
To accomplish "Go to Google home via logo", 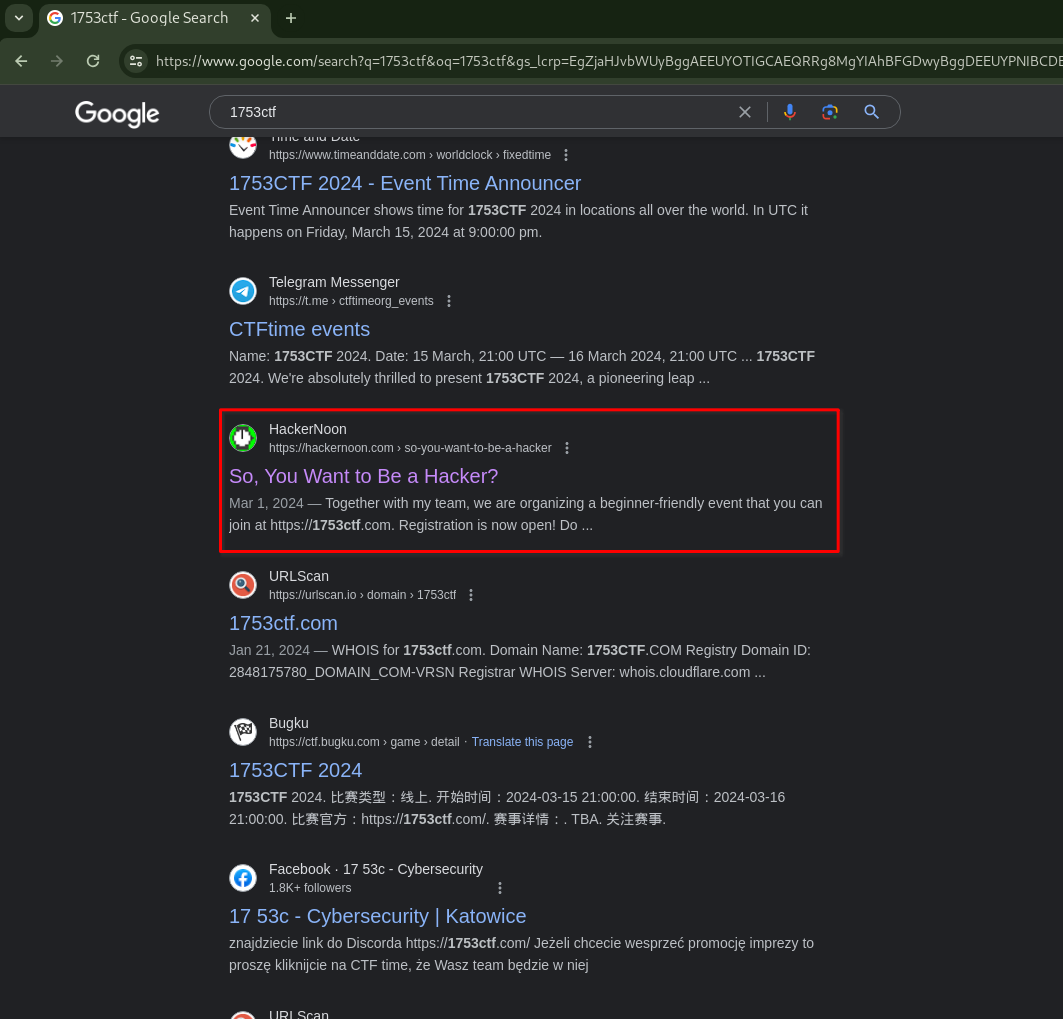I will 117,113.
